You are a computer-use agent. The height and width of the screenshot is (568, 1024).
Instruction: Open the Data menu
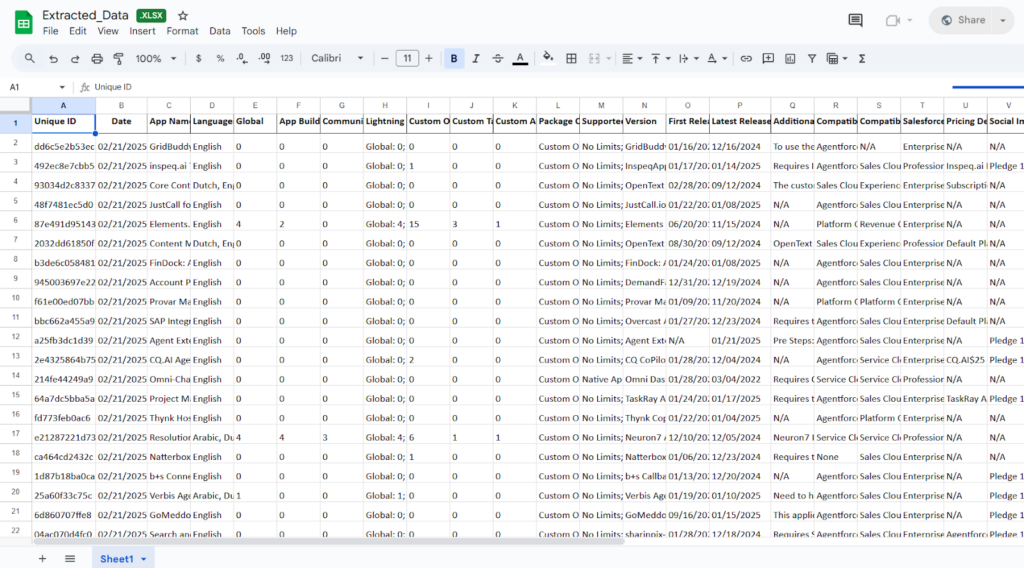220,31
